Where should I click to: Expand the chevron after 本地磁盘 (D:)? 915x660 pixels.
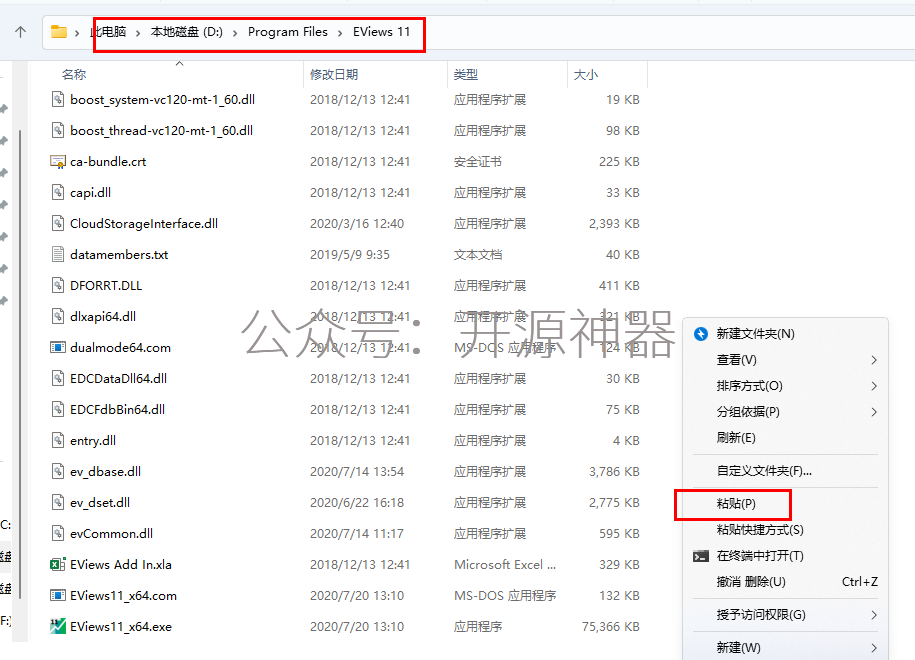coord(235,33)
